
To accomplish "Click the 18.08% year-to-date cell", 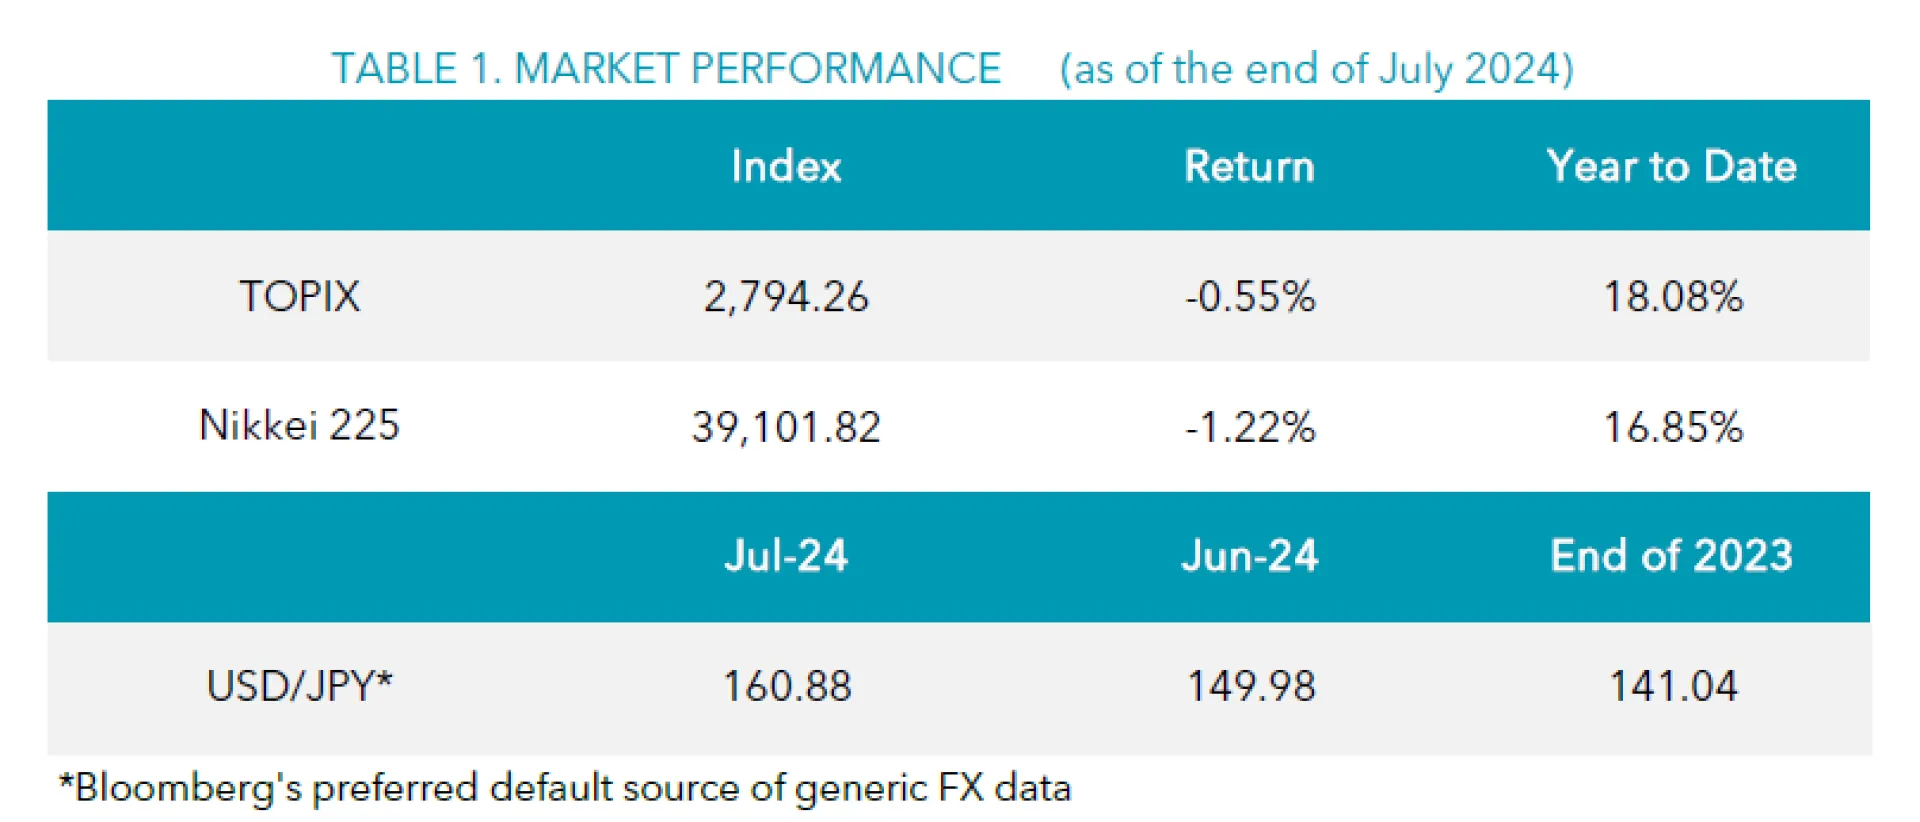I will click(x=1673, y=297).
